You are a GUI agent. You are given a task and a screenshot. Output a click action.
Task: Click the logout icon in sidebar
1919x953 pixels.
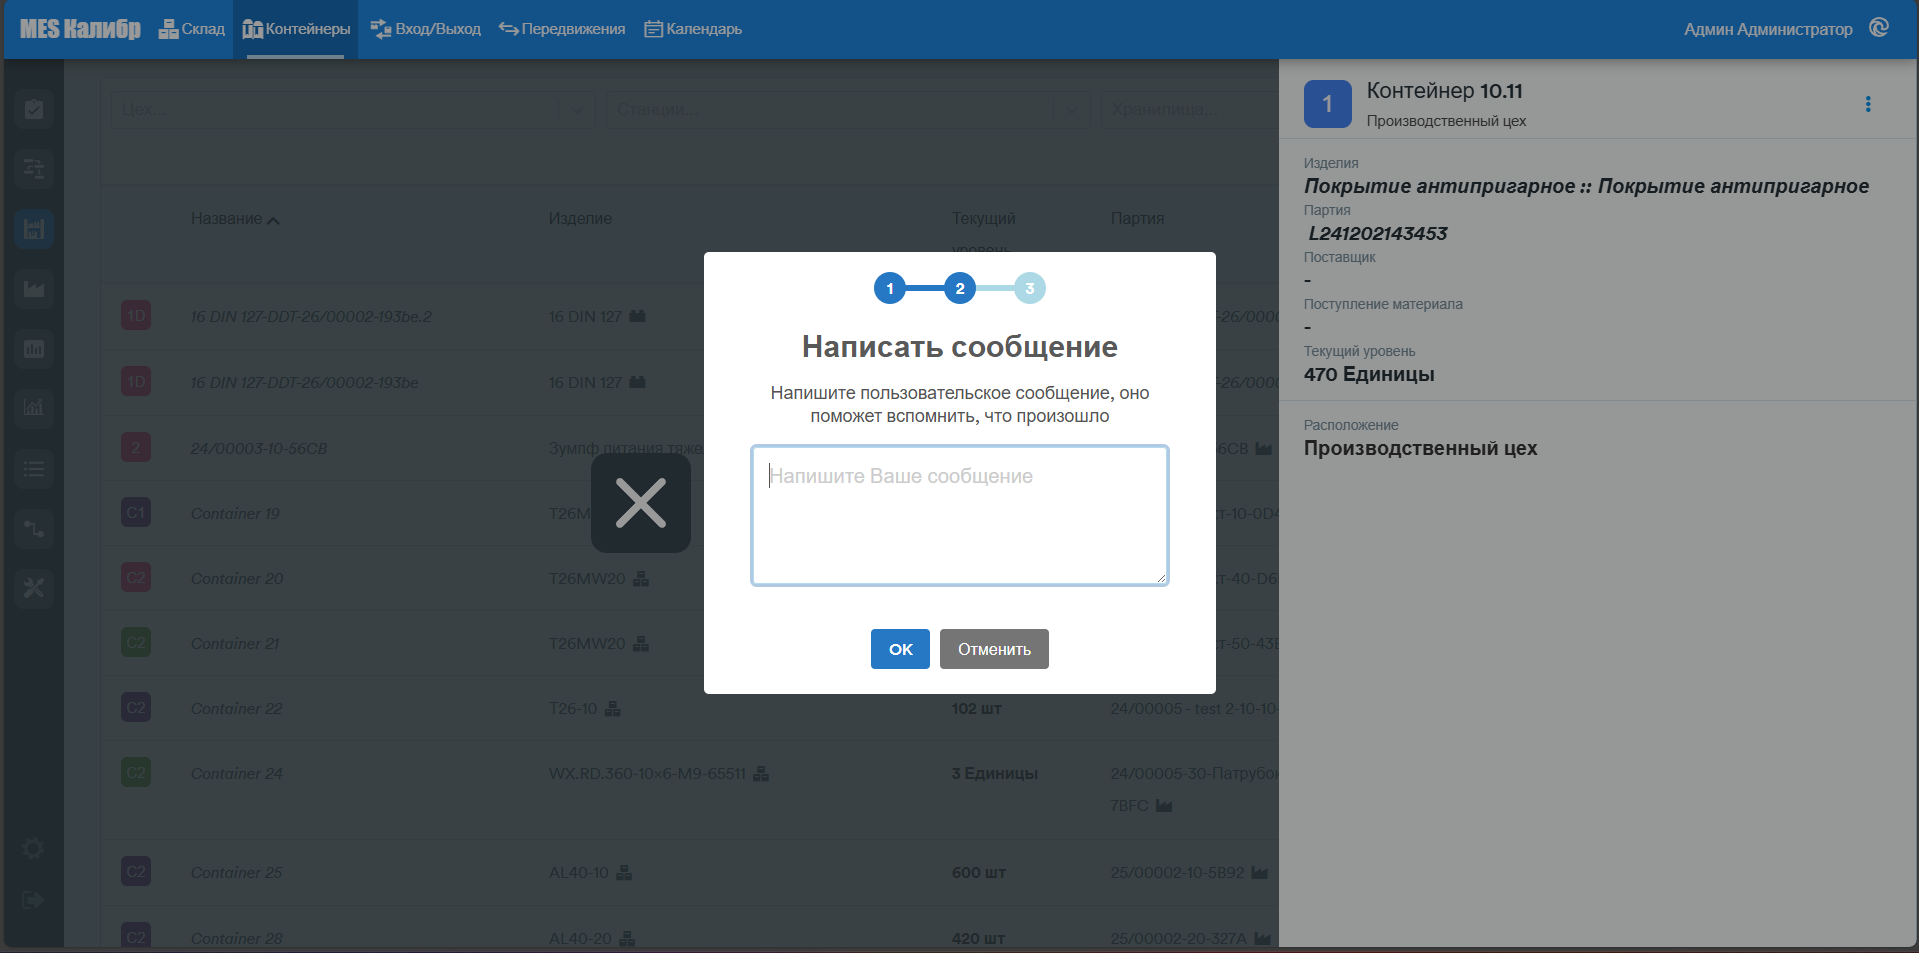click(x=33, y=900)
